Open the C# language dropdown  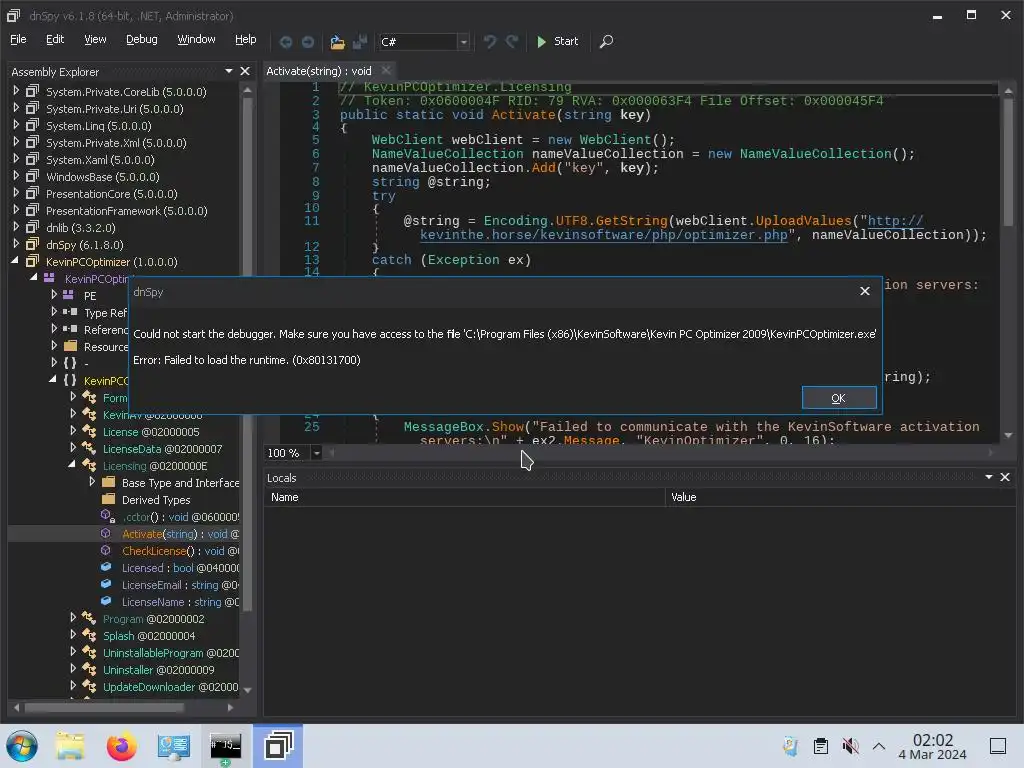coord(463,42)
